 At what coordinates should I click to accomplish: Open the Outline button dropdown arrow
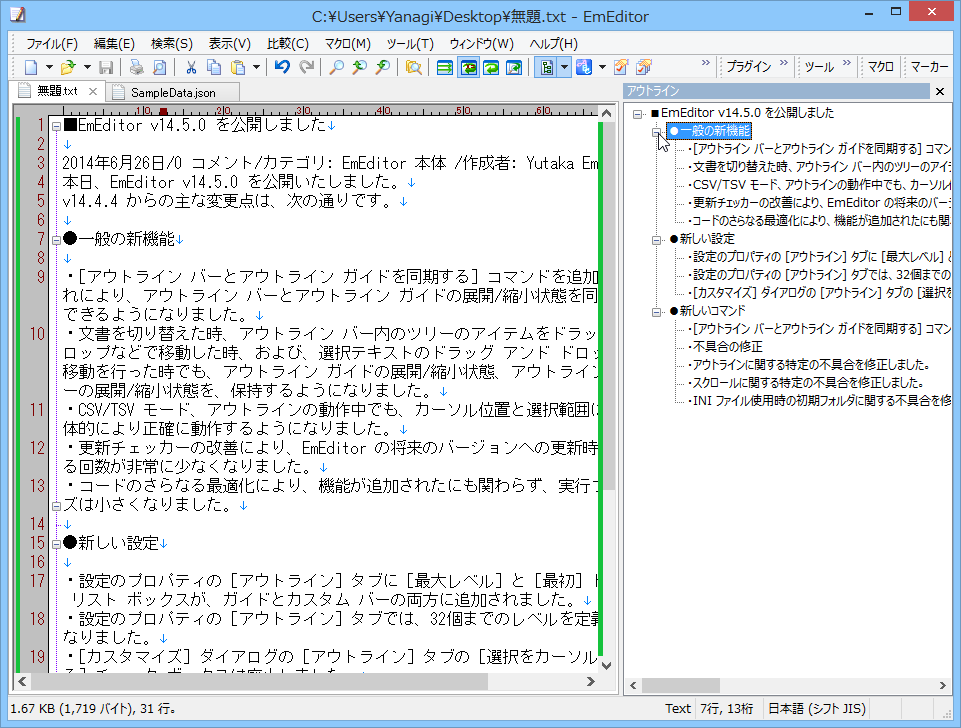564,67
